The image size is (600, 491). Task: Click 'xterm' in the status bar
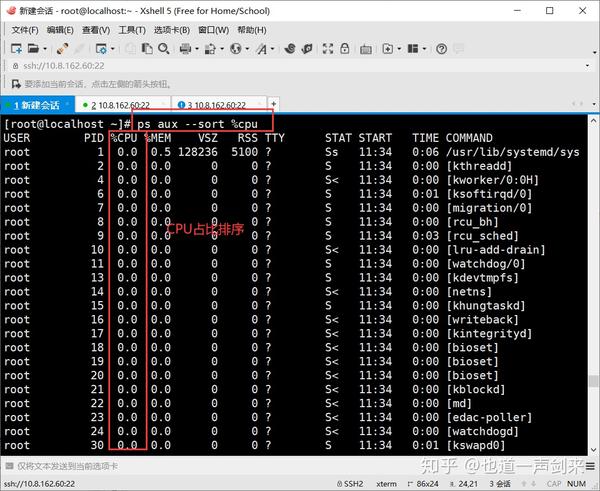(386, 484)
